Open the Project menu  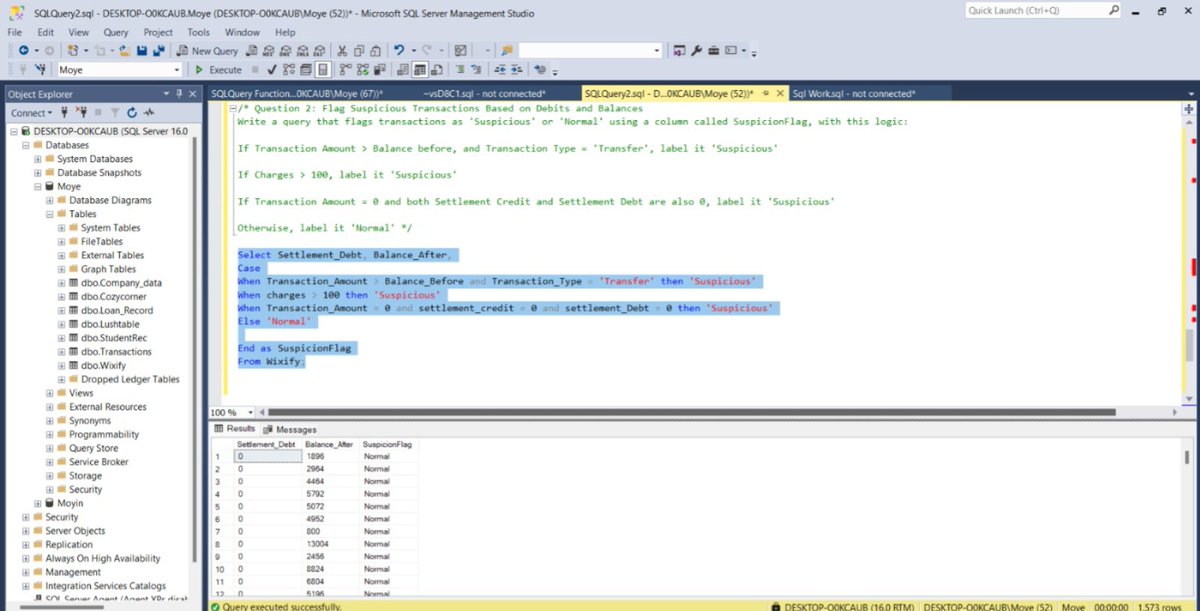(158, 32)
